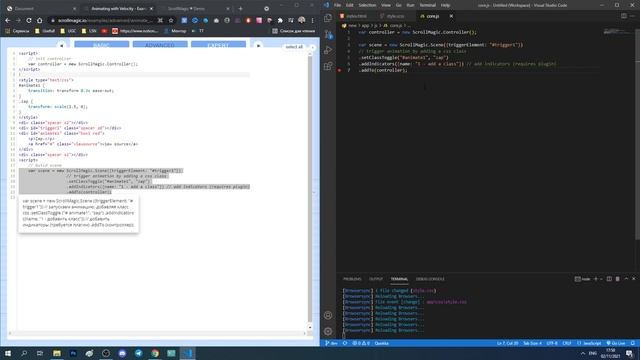Open the Windows Start menu
This screenshot has height=360, width=640.
pos(8,353)
